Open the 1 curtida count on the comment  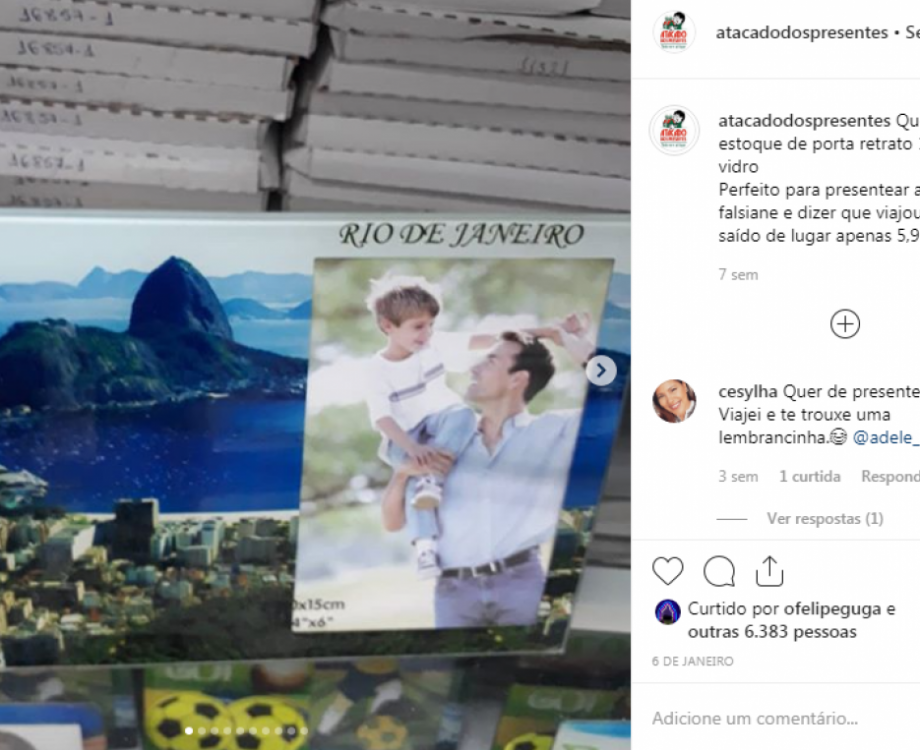pos(810,477)
